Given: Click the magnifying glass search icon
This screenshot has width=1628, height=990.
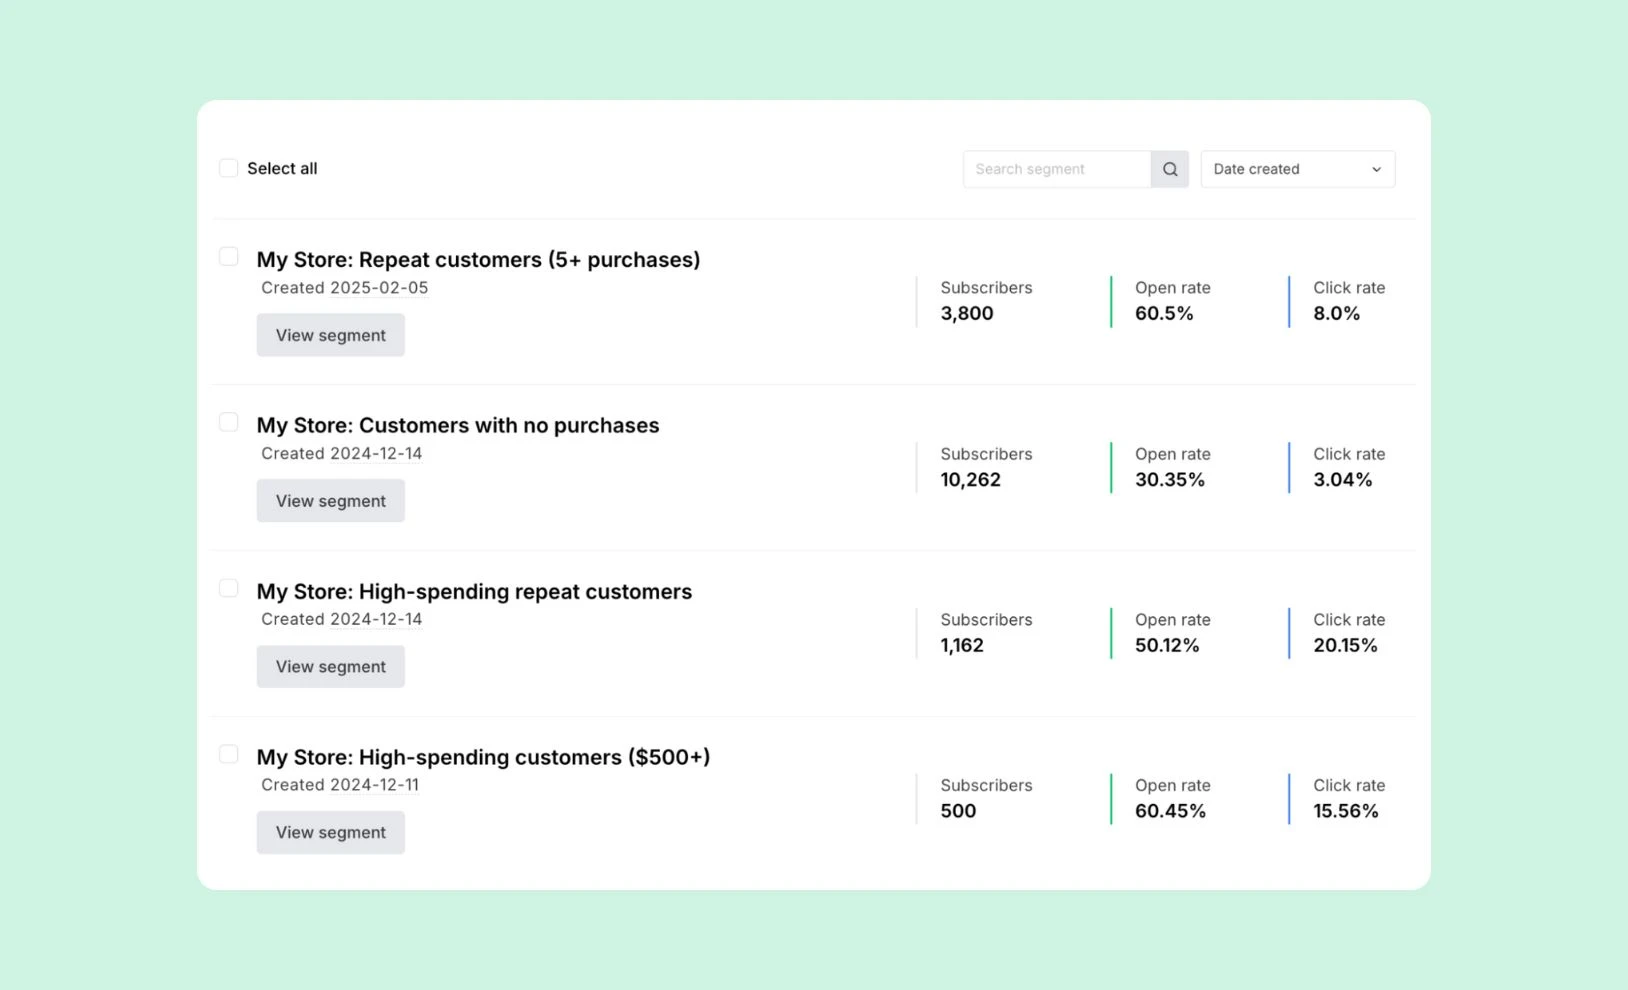Looking at the screenshot, I should (1169, 169).
